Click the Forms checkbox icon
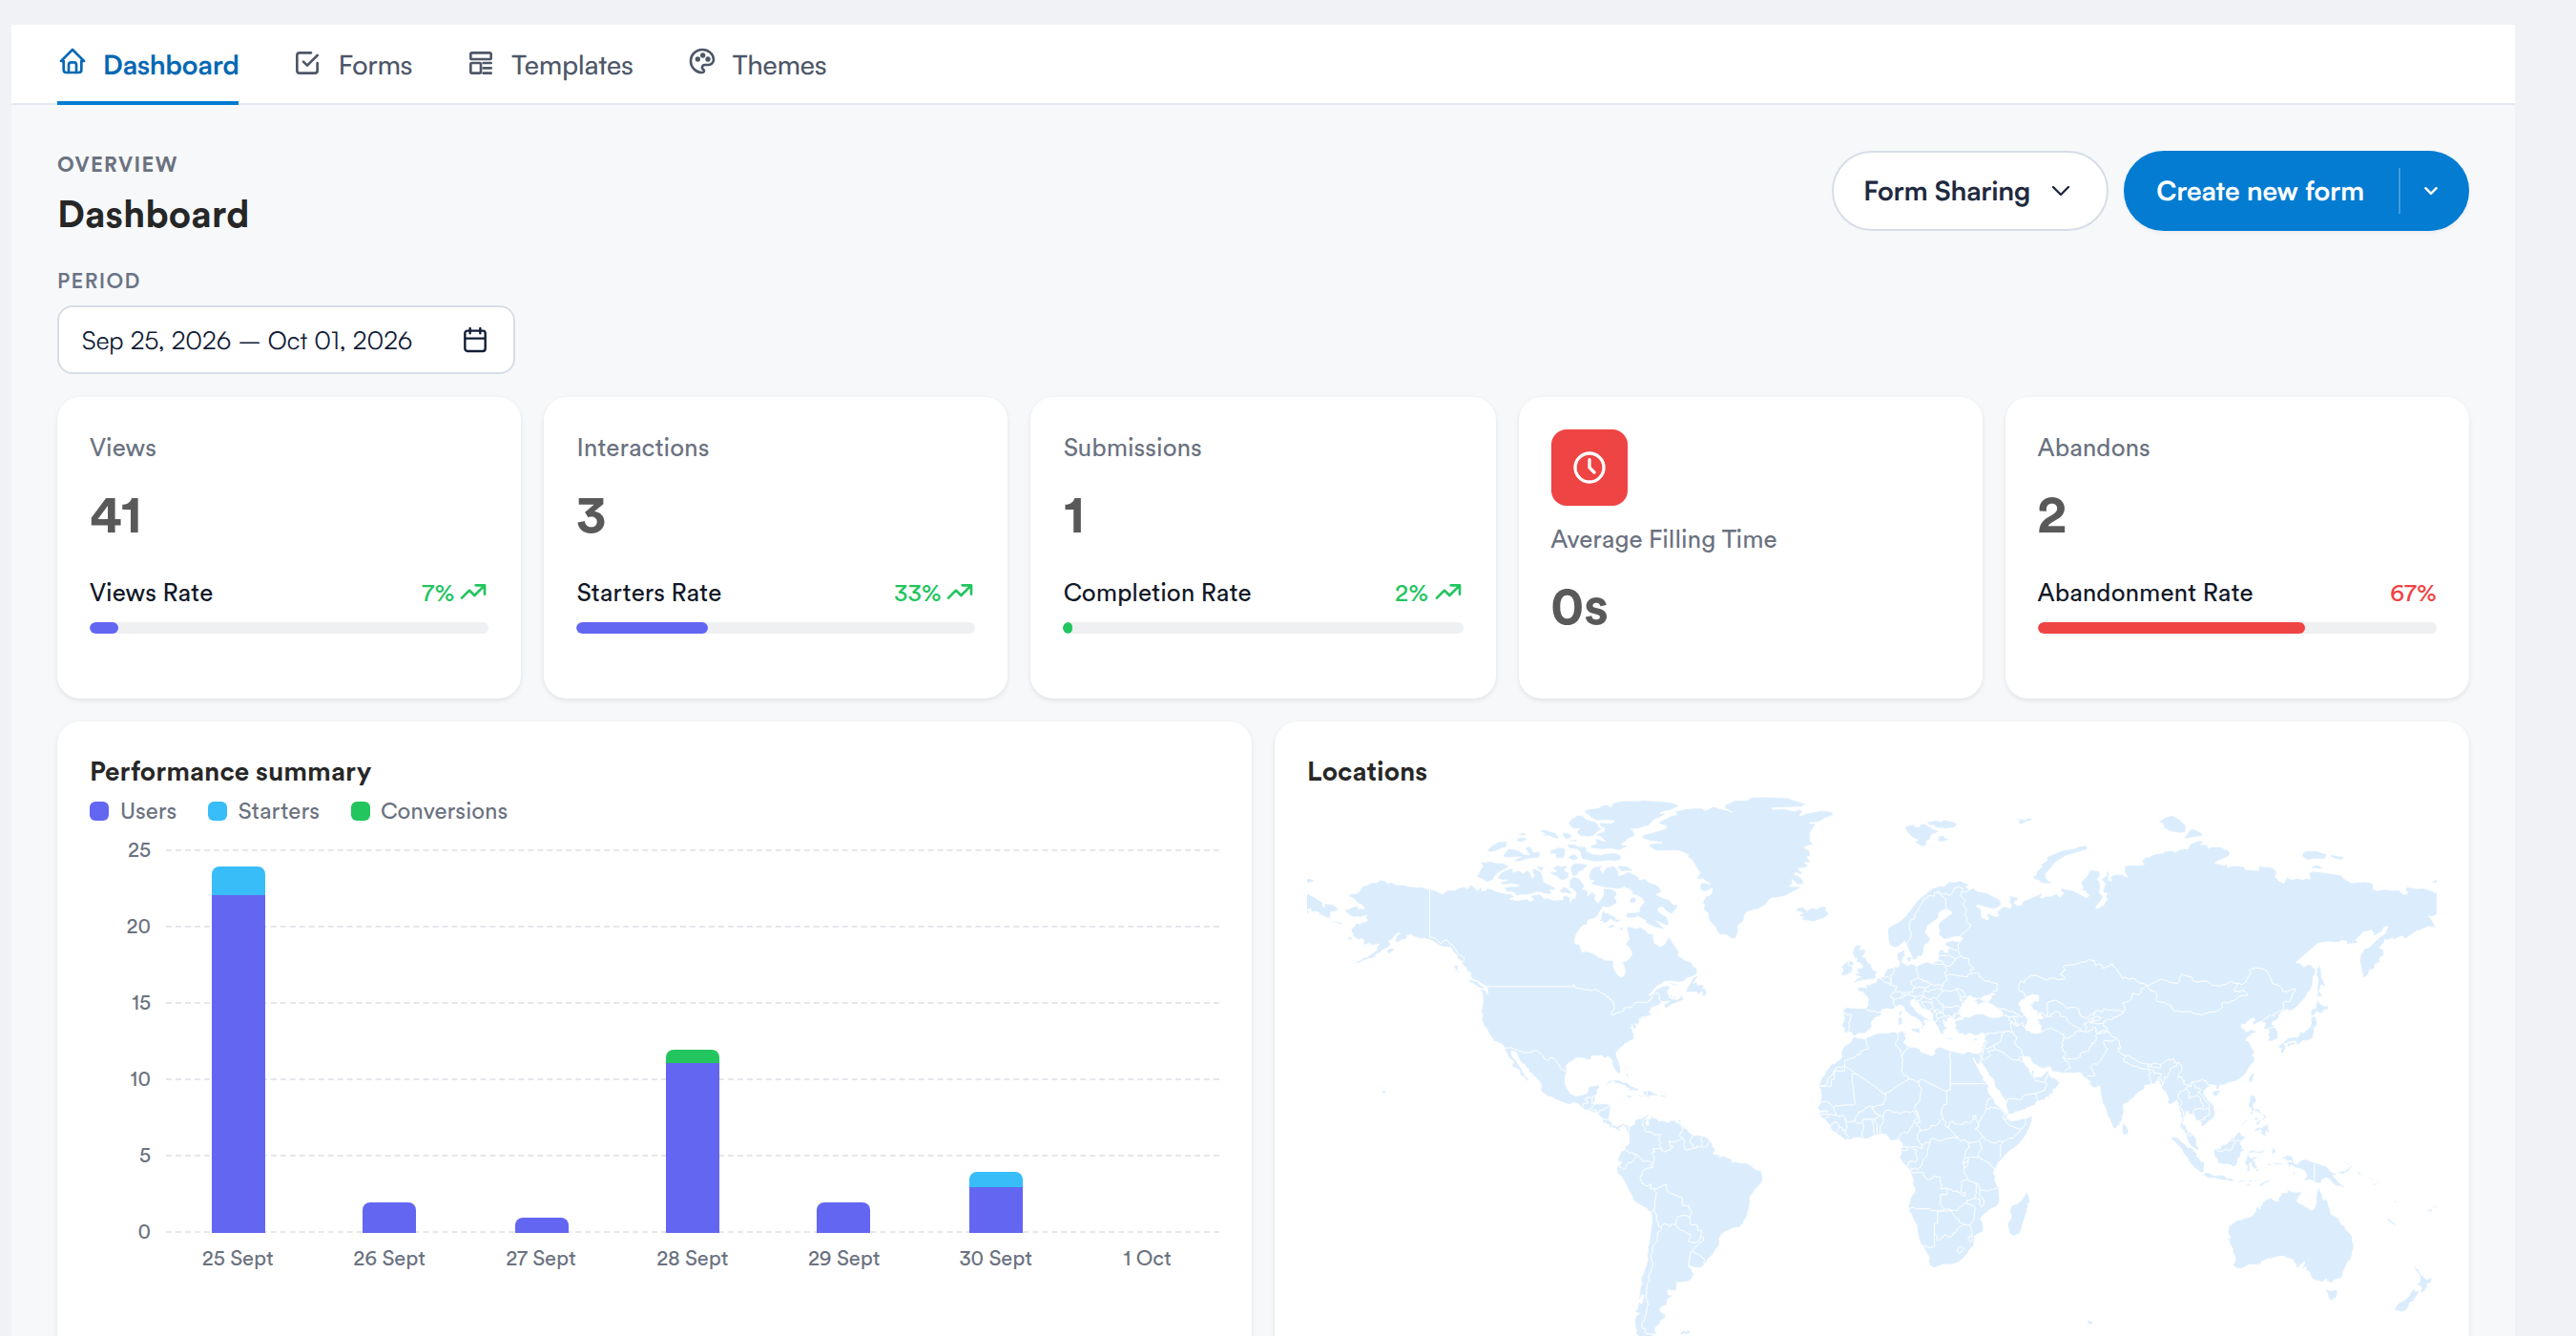The image size is (2576, 1336). (307, 64)
